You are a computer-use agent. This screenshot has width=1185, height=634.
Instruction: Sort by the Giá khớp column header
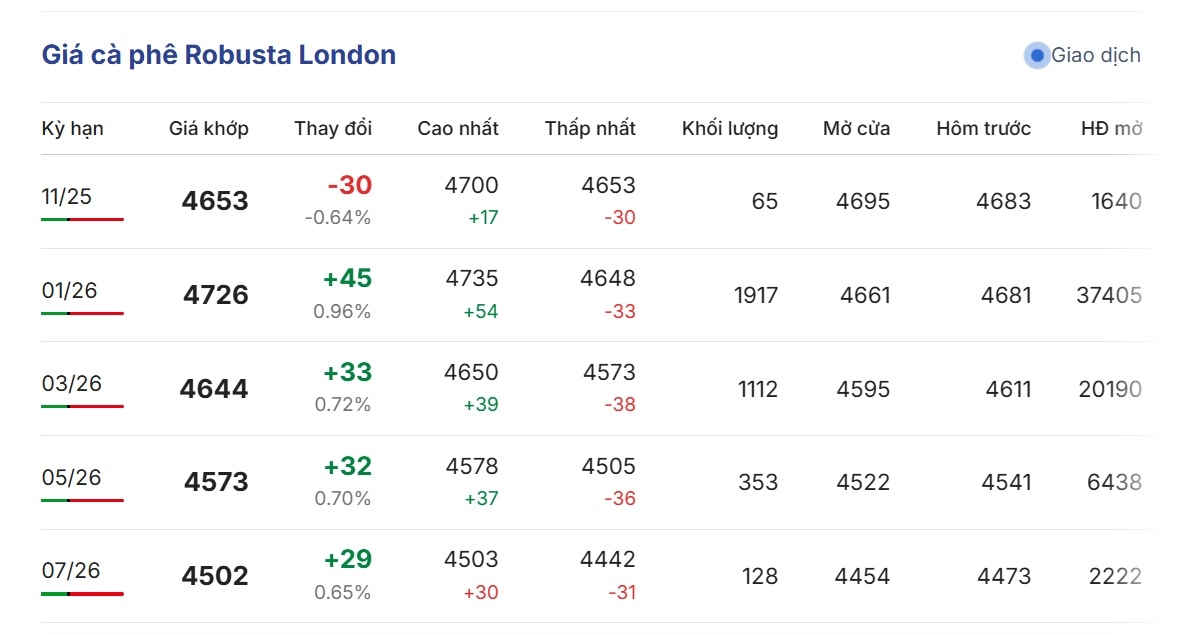[x=208, y=129]
